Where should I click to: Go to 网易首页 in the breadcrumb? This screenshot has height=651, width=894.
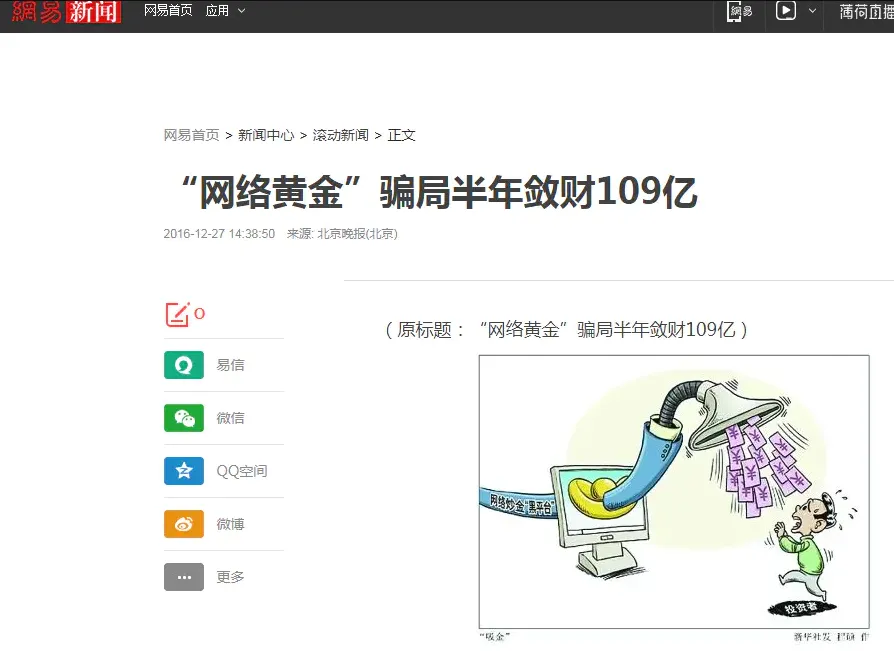tap(191, 135)
